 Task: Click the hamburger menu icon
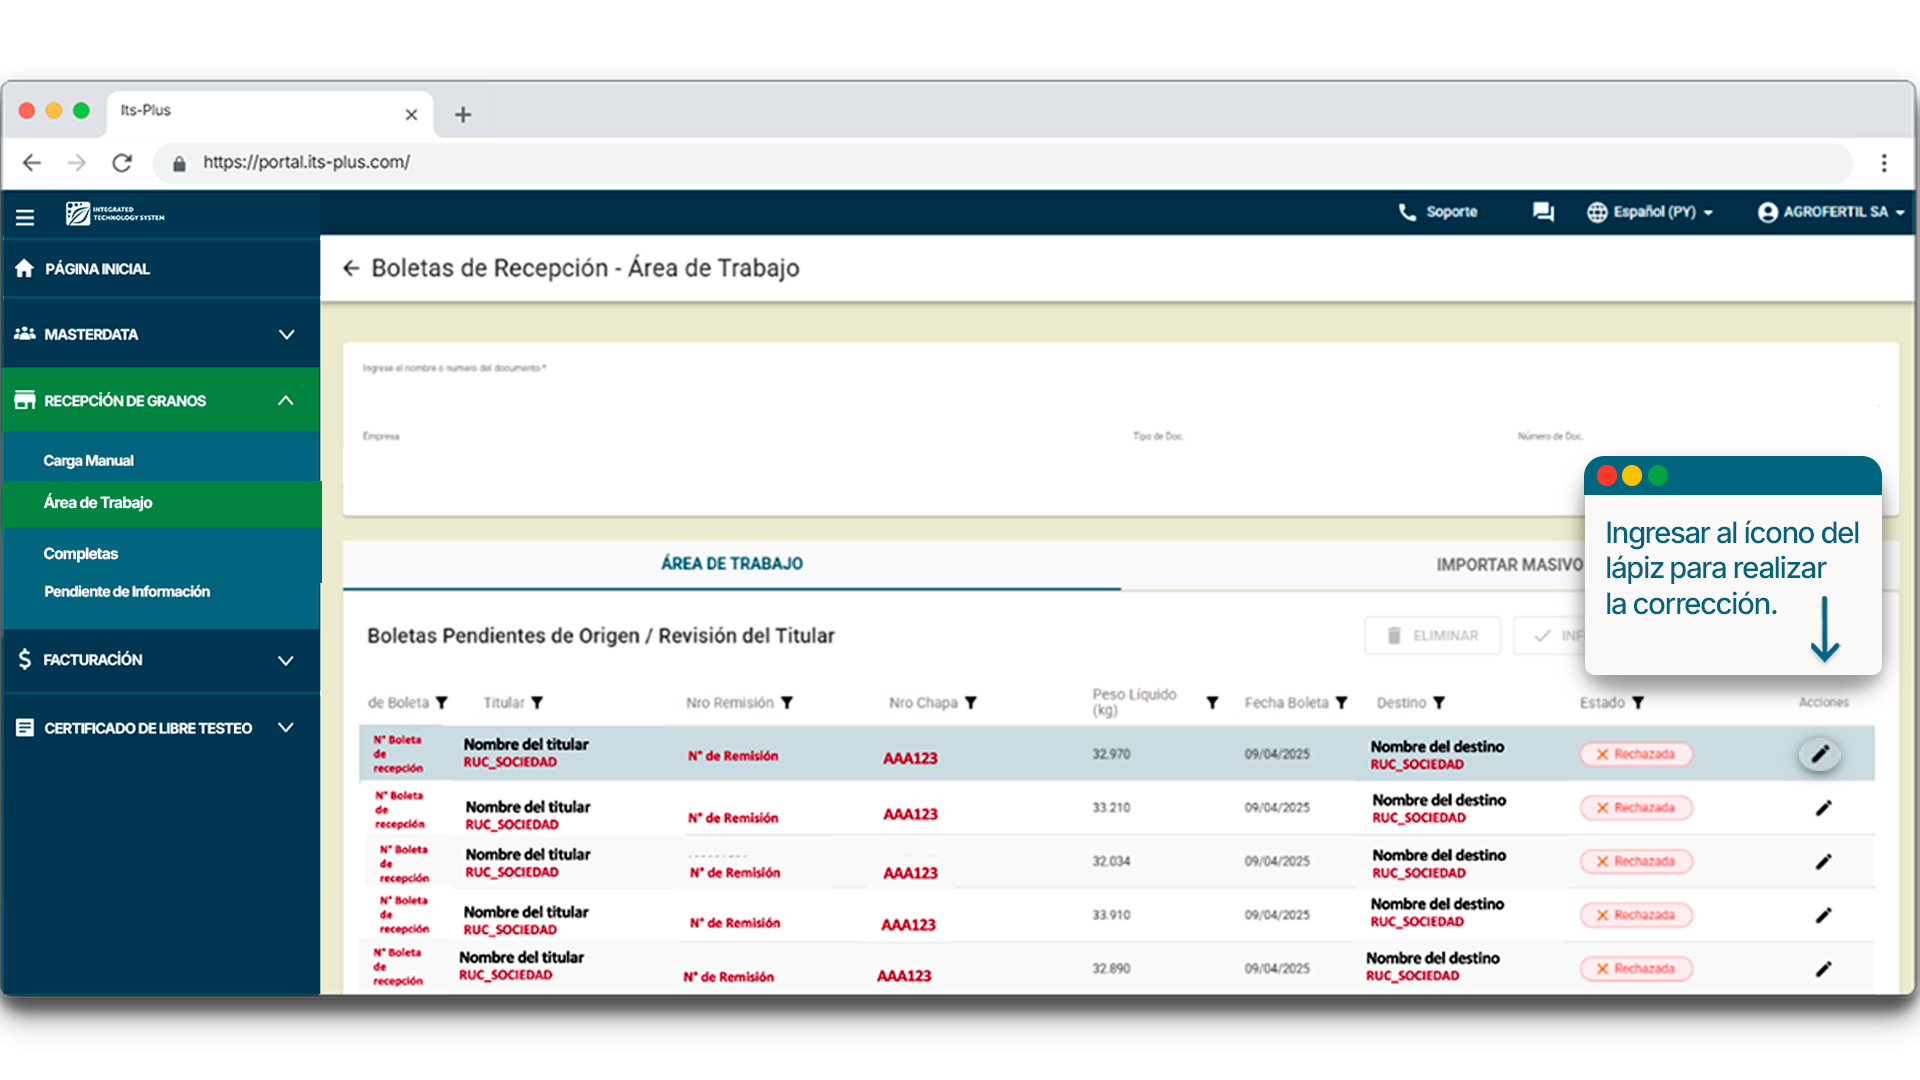(x=25, y=216)
